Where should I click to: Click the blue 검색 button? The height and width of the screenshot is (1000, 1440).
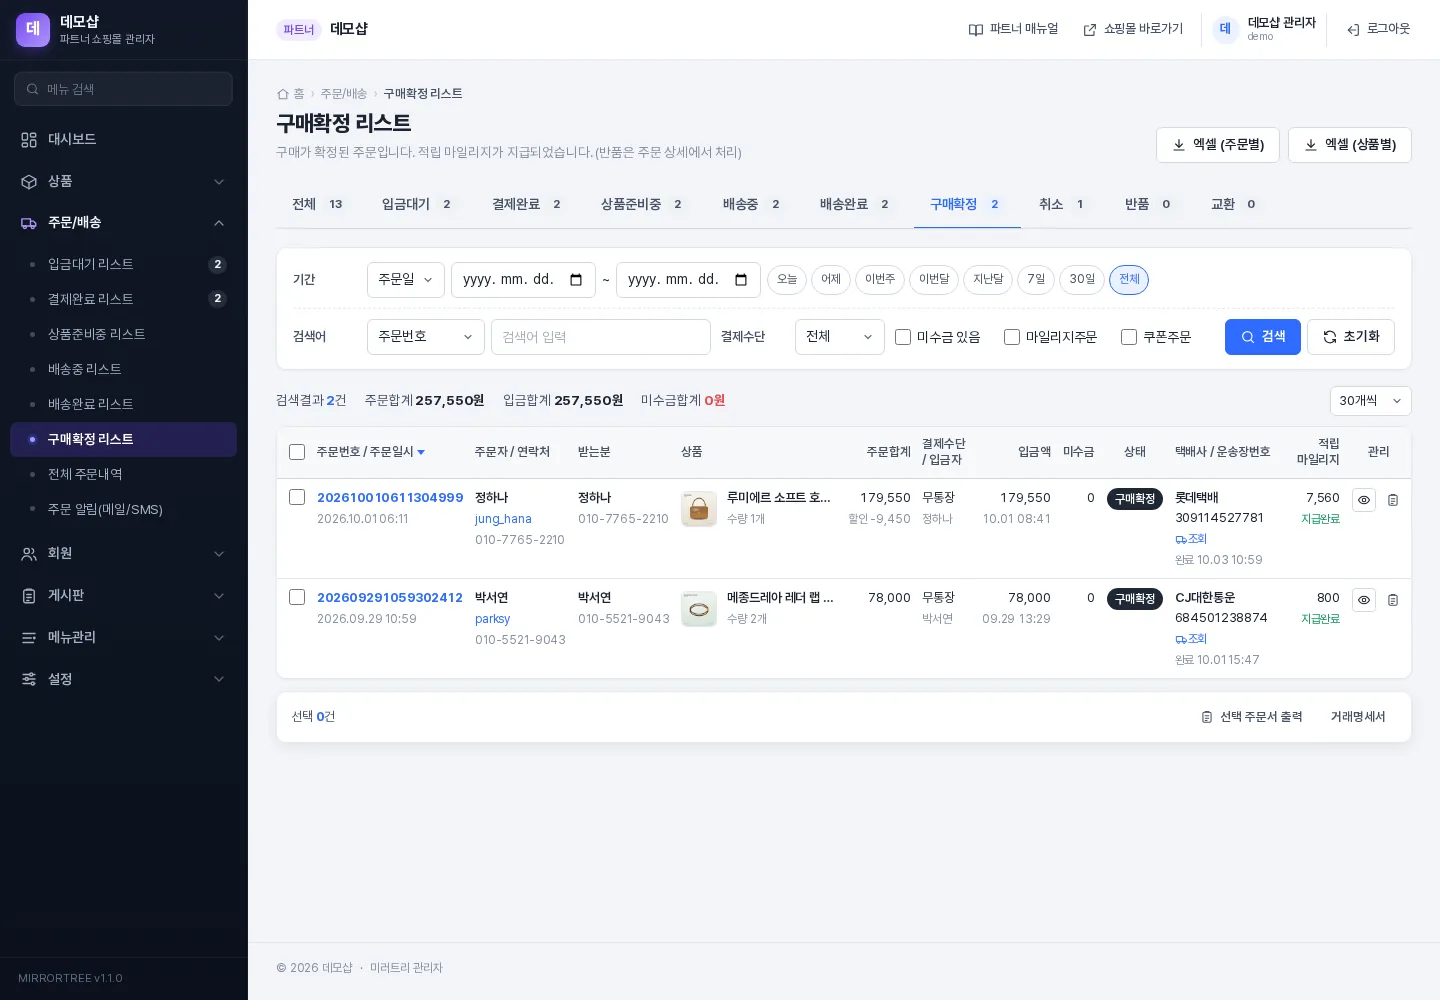(1263, 337)
